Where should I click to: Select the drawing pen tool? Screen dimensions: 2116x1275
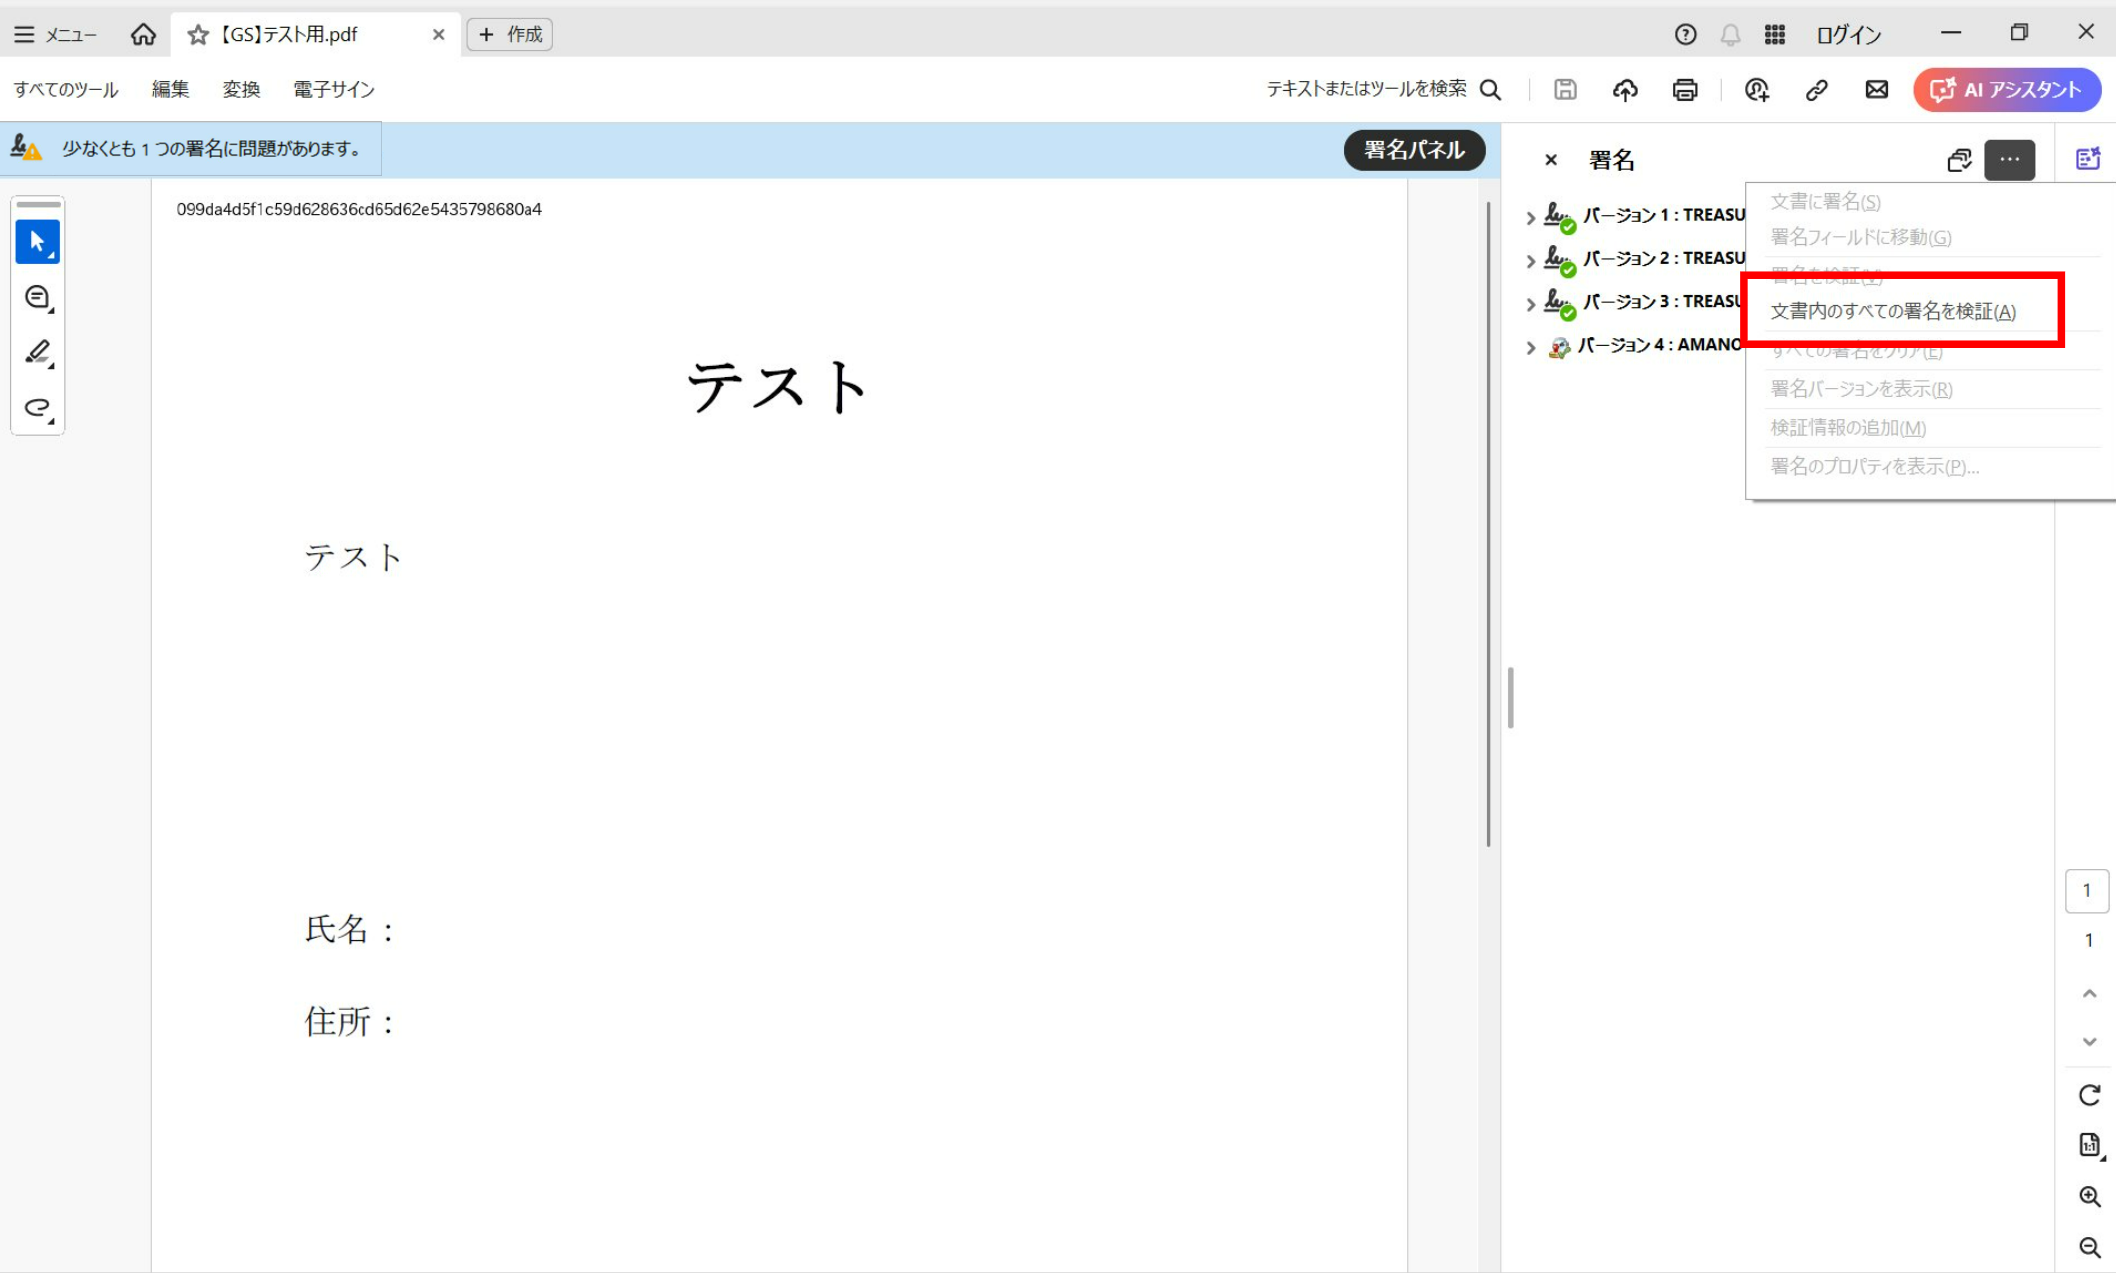pyautogui.click(x=37, y=352)
